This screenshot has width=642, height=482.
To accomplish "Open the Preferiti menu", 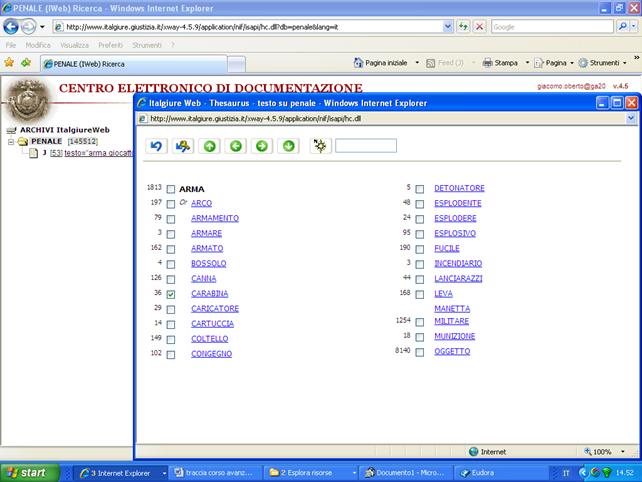I will coord(110,45).
